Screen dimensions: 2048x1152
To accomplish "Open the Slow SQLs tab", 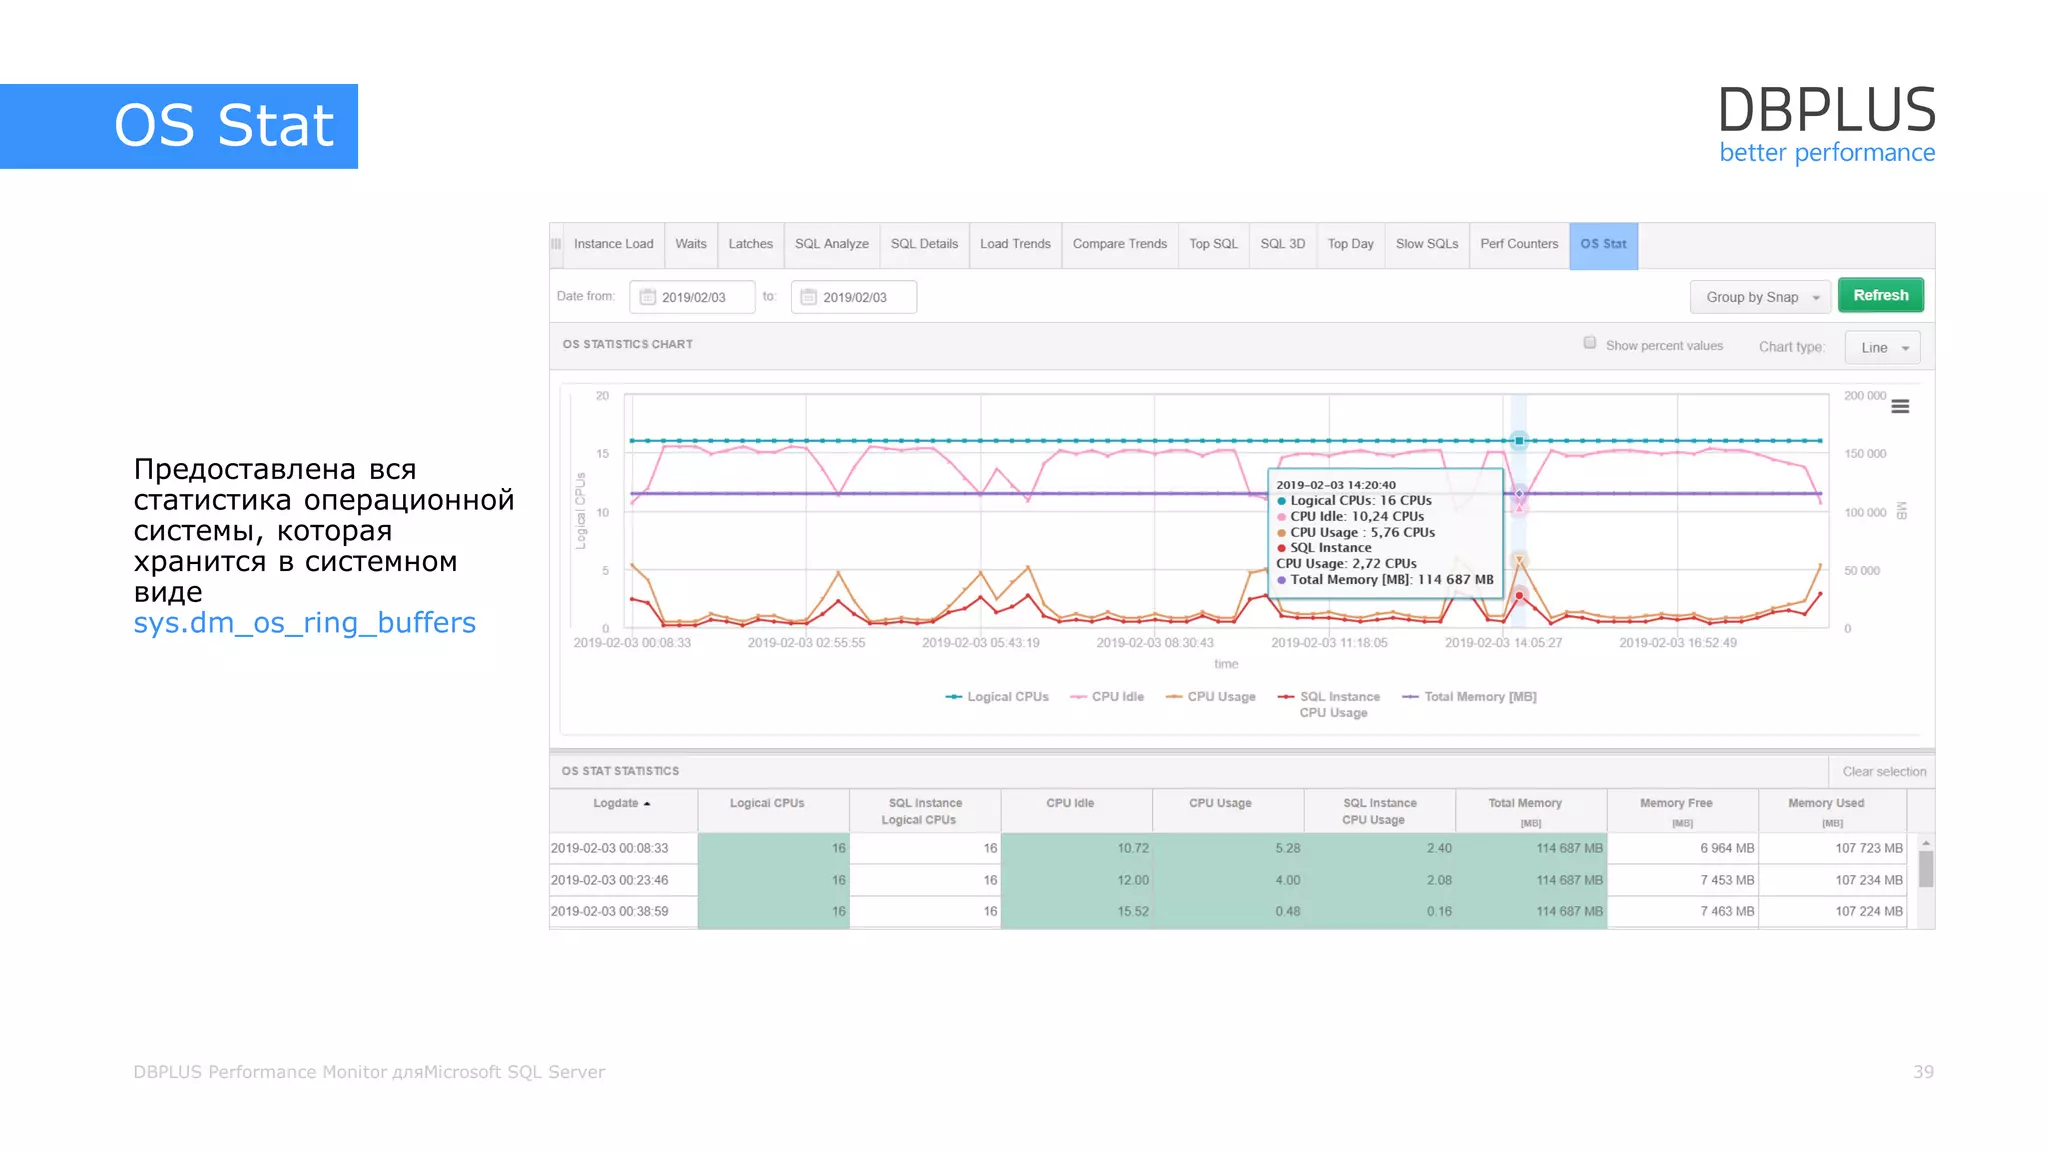I will [x=1427, y=245].
